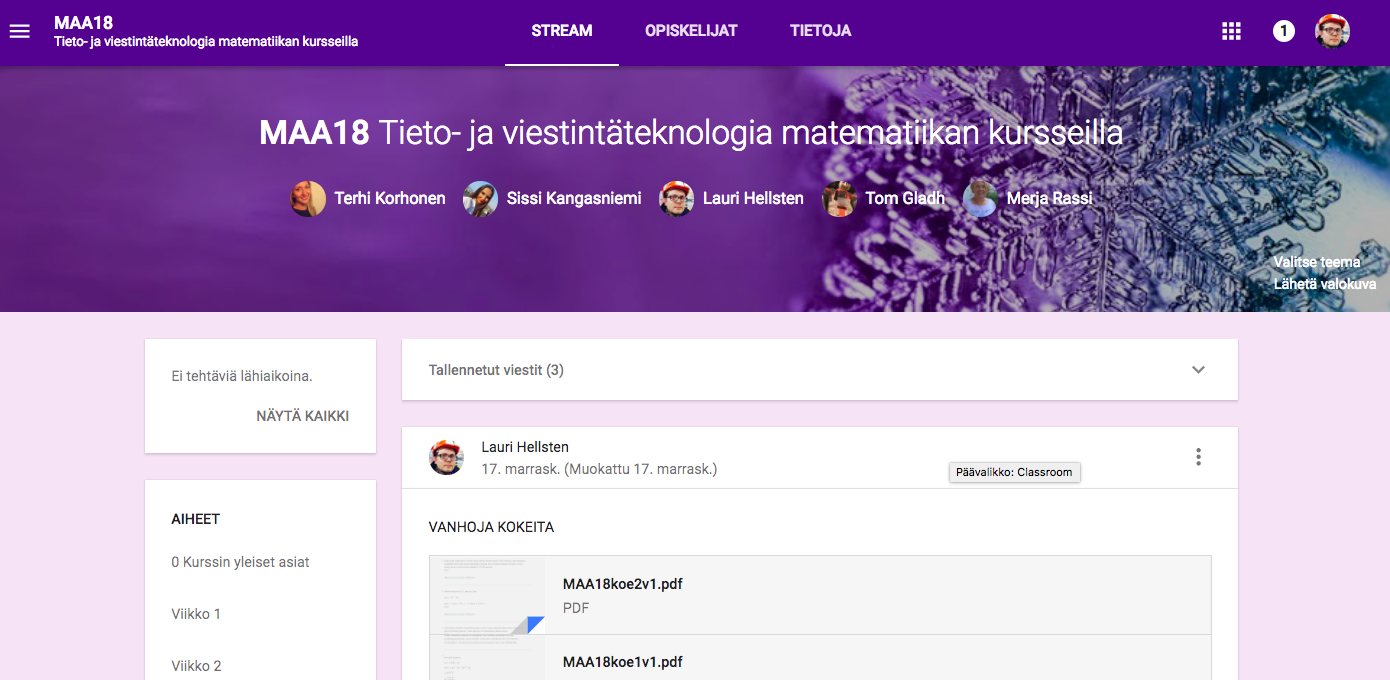Viewport: 1390px width, 680px height.
Task: Click Tom Gladh's avatar in banner
Action: point(840,199)
